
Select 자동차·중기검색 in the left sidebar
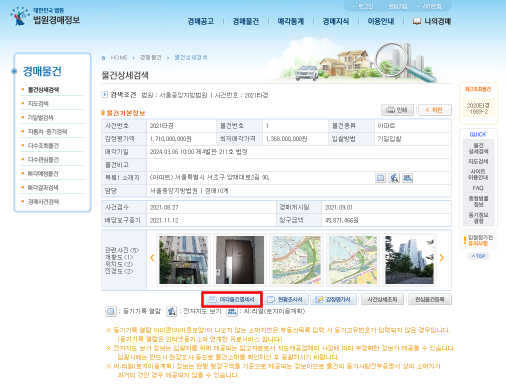click(47, 132)
